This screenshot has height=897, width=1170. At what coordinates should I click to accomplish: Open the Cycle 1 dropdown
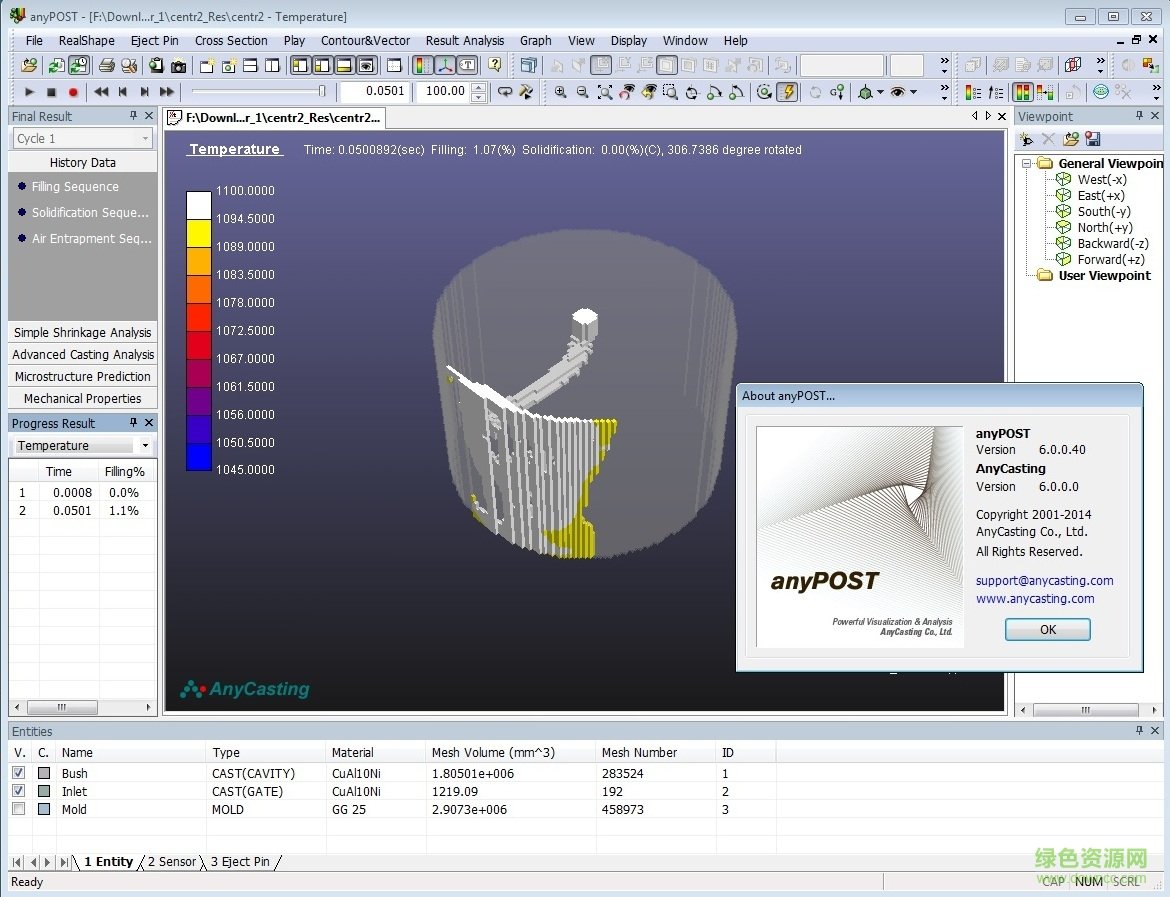pos(145,139)
